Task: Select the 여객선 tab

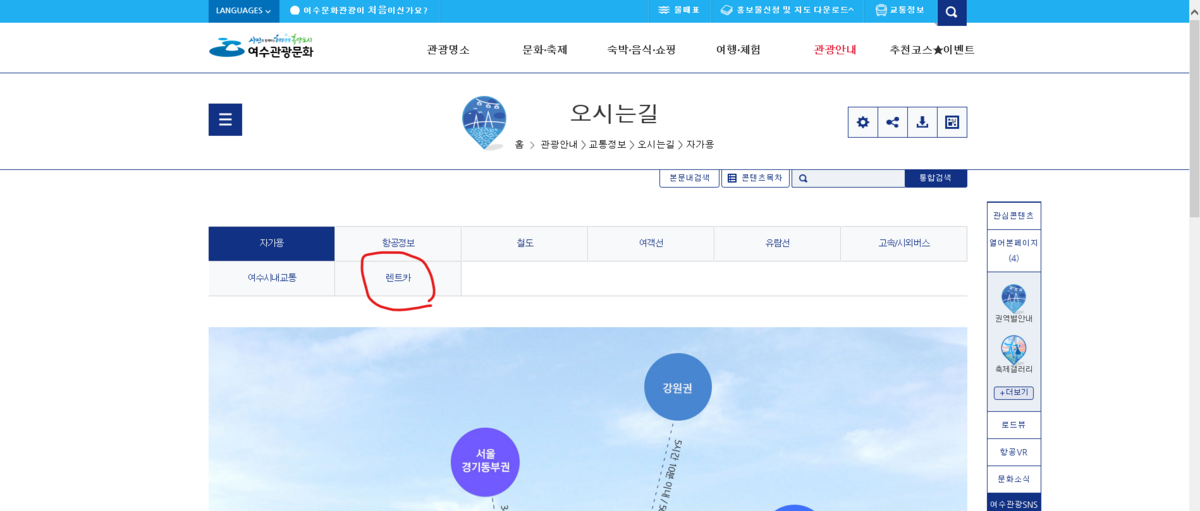Action: pos(651,243)
